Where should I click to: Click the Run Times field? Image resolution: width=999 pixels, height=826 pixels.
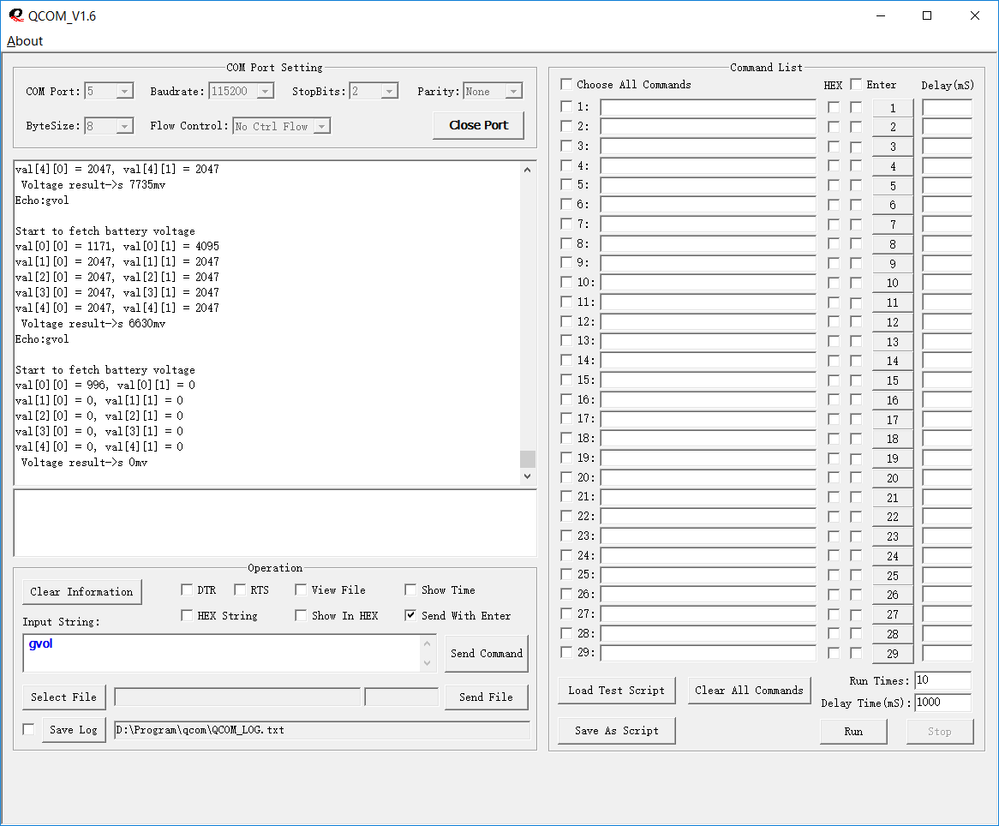[943, 680]
